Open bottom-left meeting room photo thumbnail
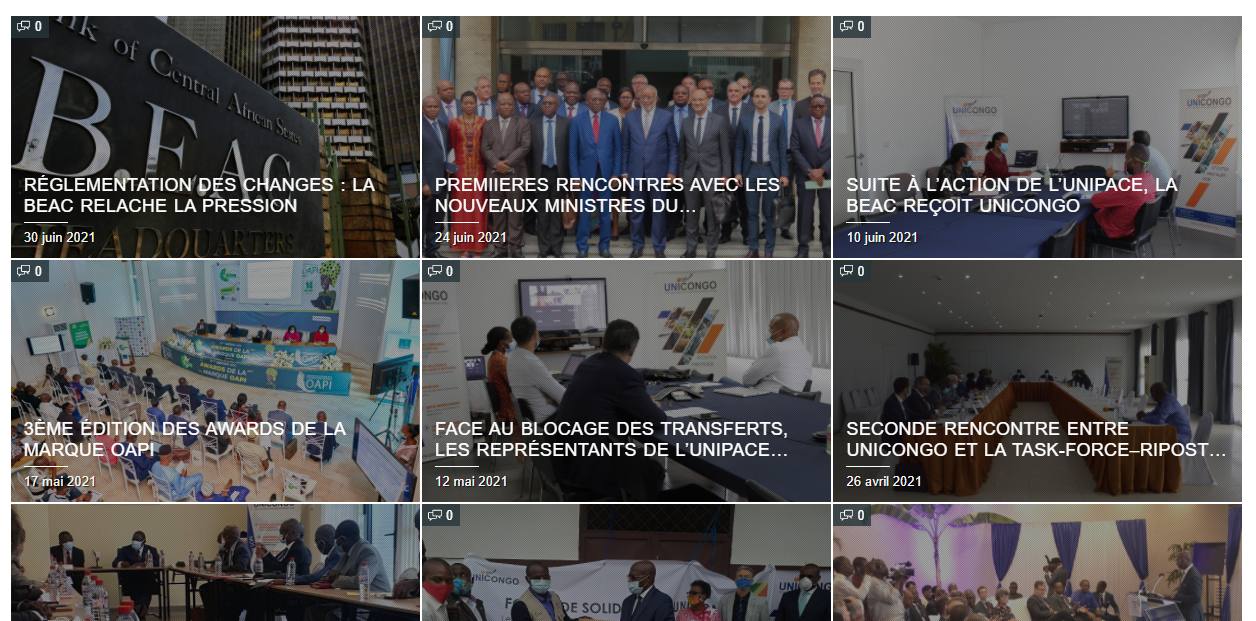 [x=215, y=562]
